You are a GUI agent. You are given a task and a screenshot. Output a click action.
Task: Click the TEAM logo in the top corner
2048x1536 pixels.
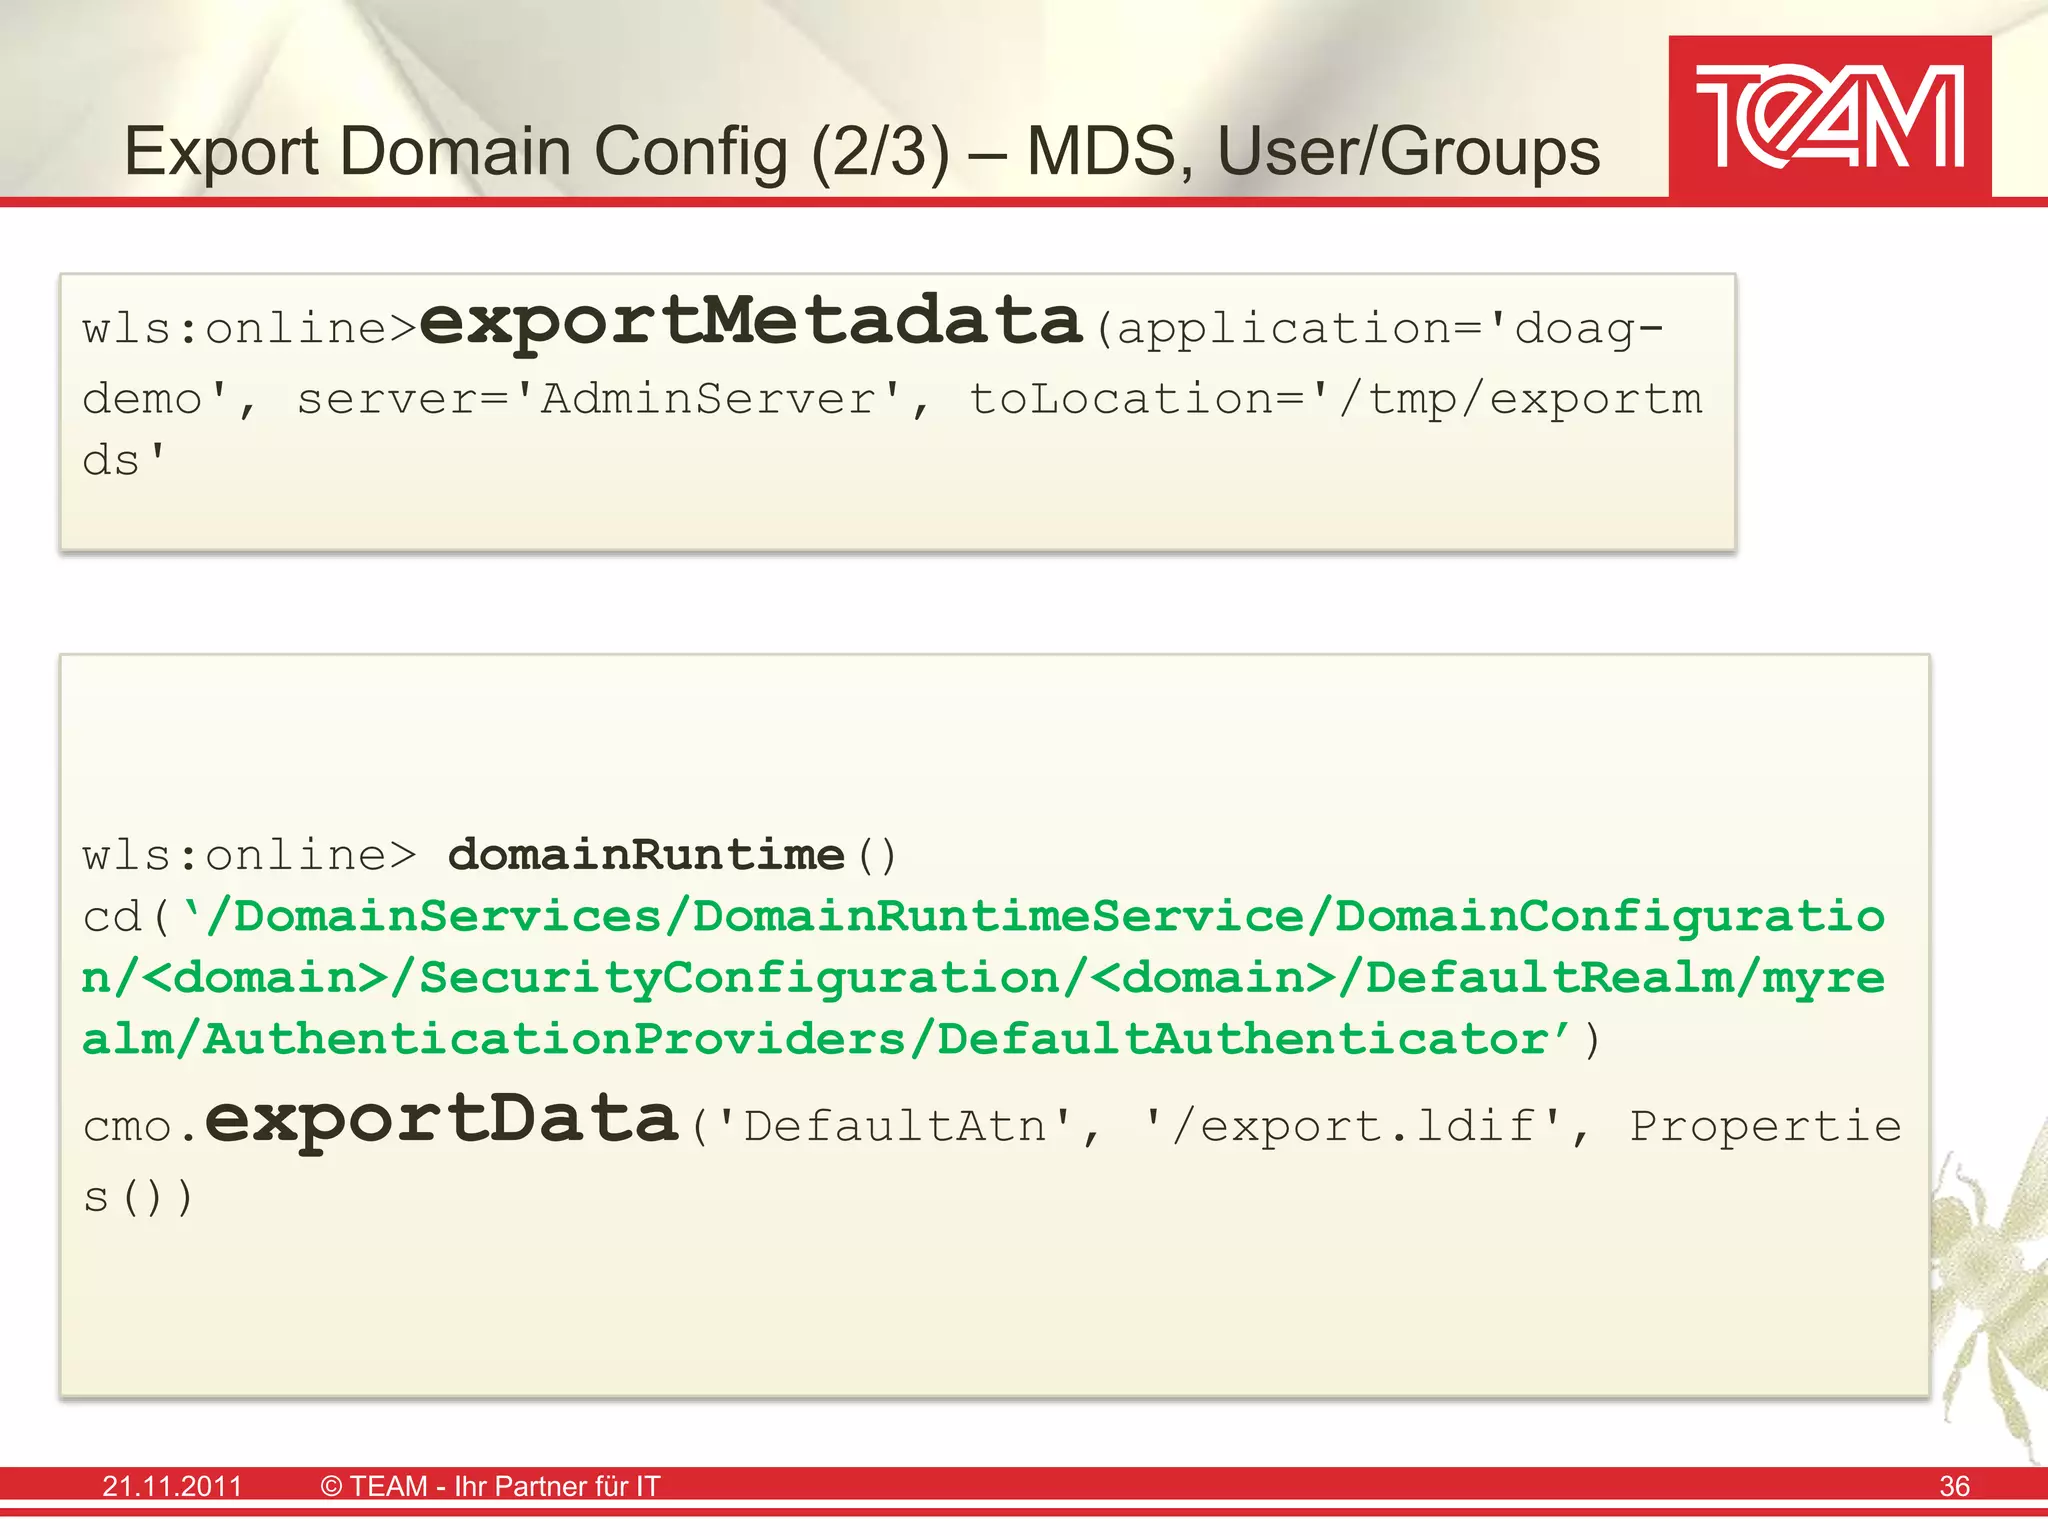click(1830, 117)
